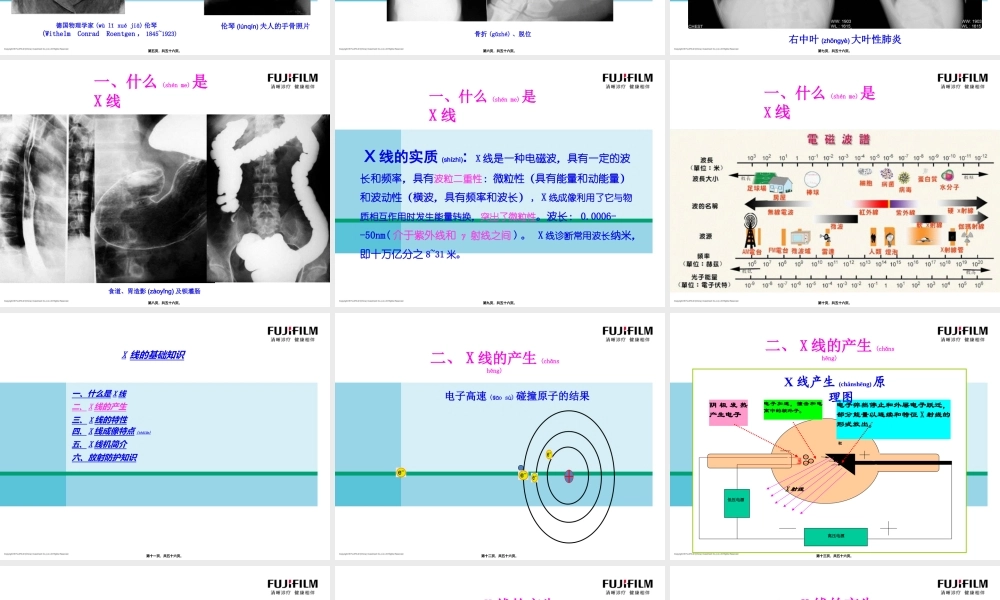Select the baseball icon on the spectrum chart
Screen dimensions: 1000x600
coord(812,178)
